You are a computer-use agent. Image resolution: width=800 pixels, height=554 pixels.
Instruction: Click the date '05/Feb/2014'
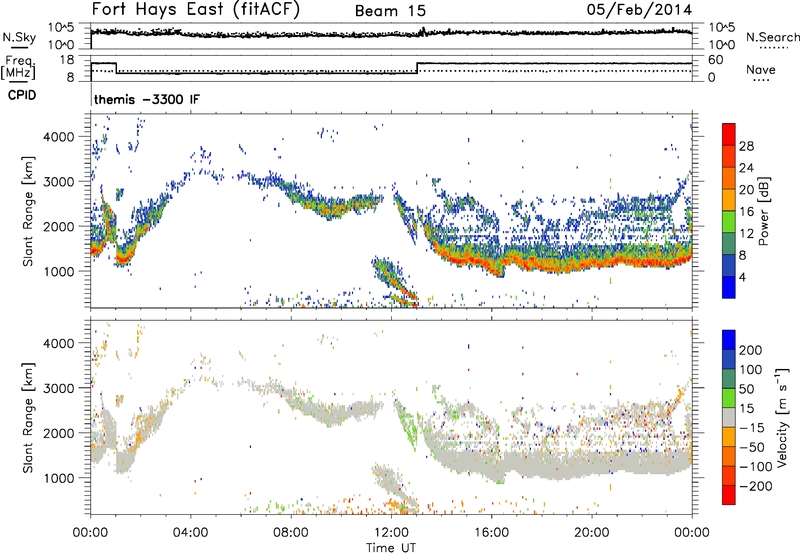tap(639, 10)
